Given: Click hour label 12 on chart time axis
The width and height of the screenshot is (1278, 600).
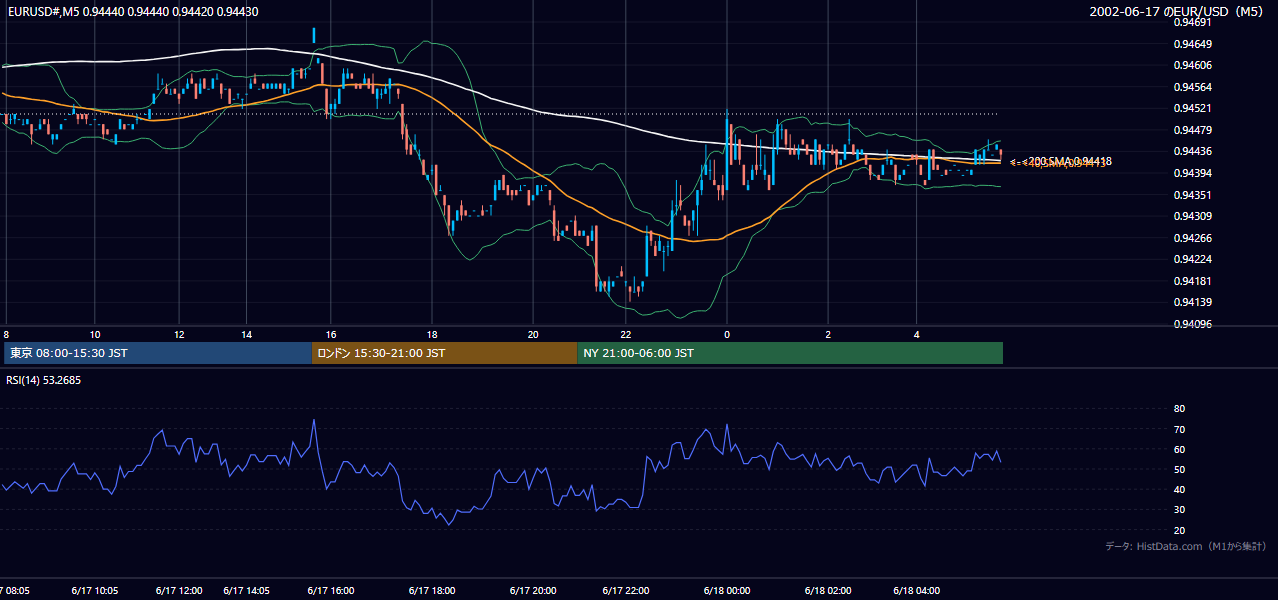Looking at the screenshot, I should [179, 334].
